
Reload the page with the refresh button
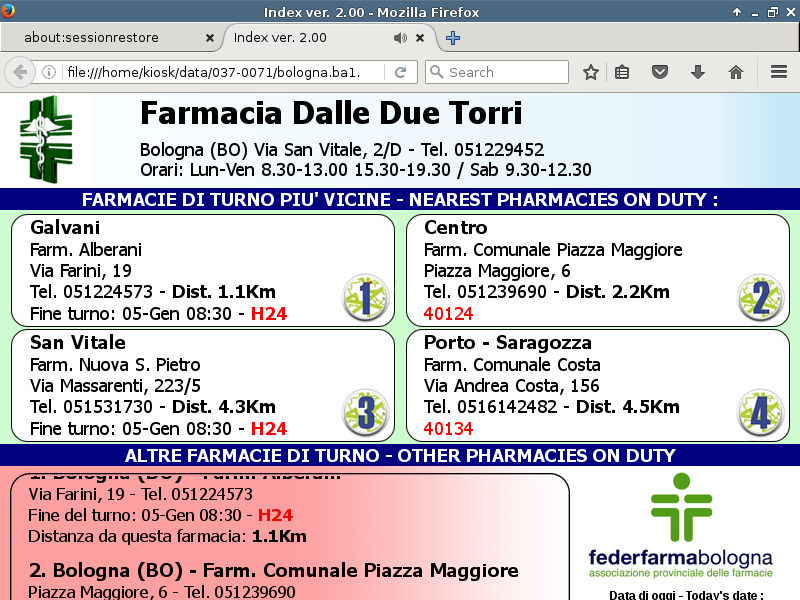(x=400, y=72)
